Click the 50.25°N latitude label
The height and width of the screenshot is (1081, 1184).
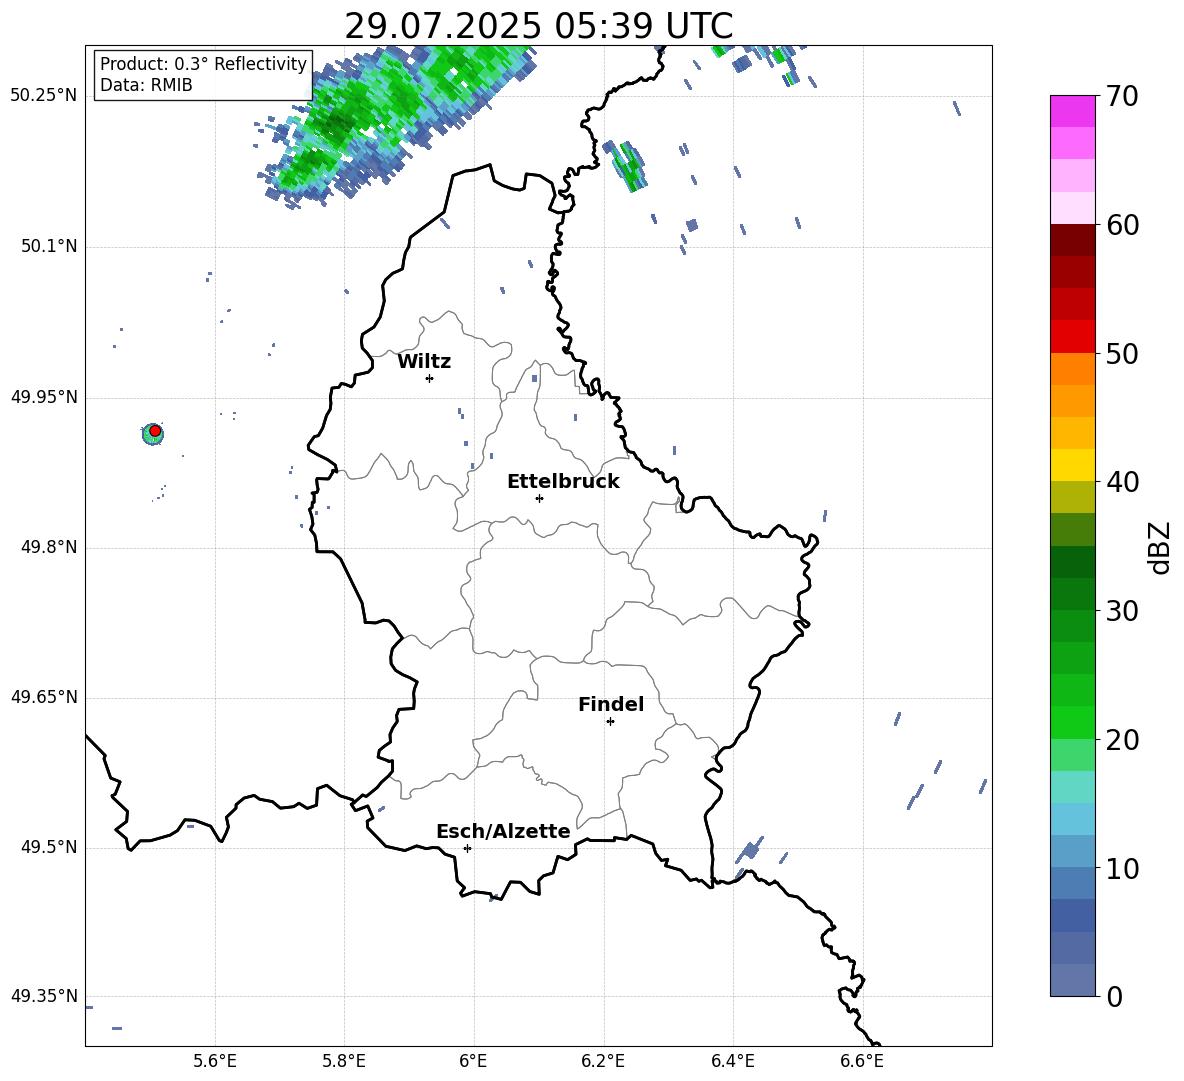[x=44, y=96]
